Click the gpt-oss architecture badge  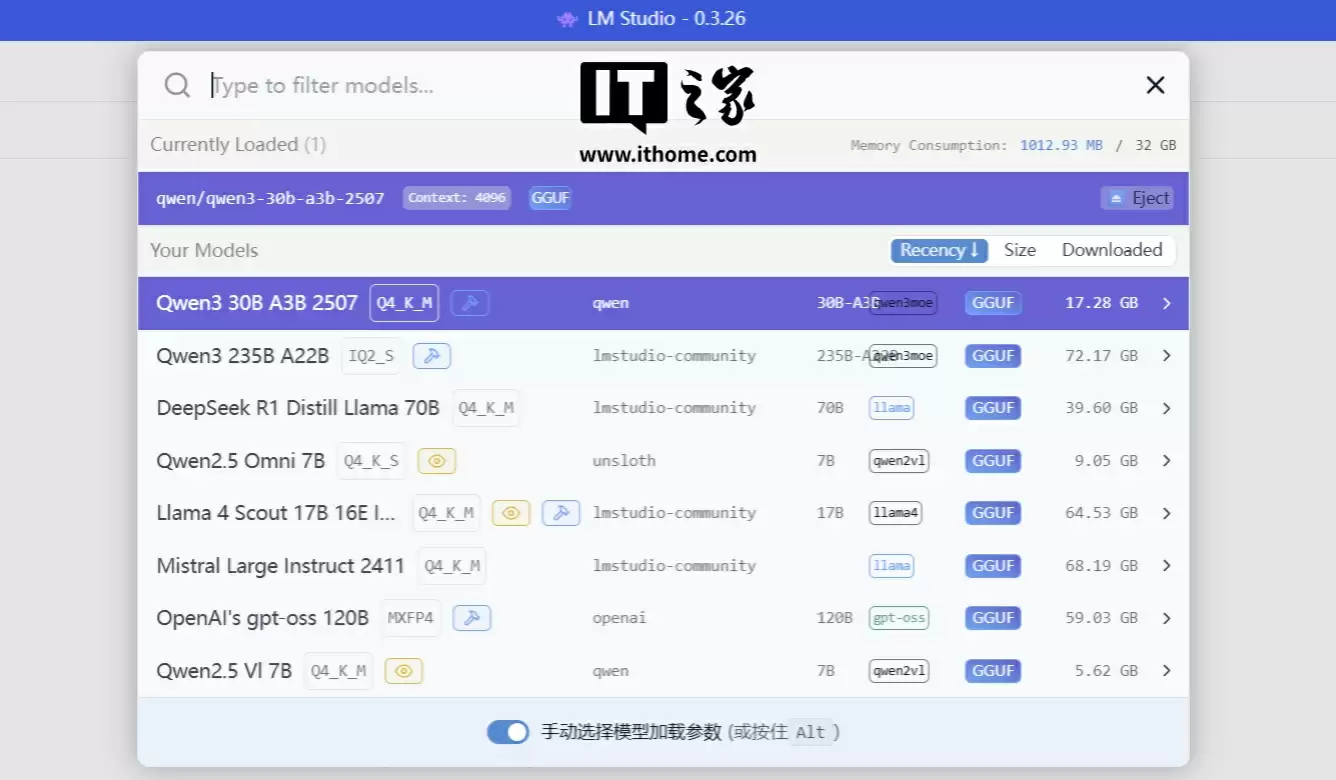coord(898,617)
